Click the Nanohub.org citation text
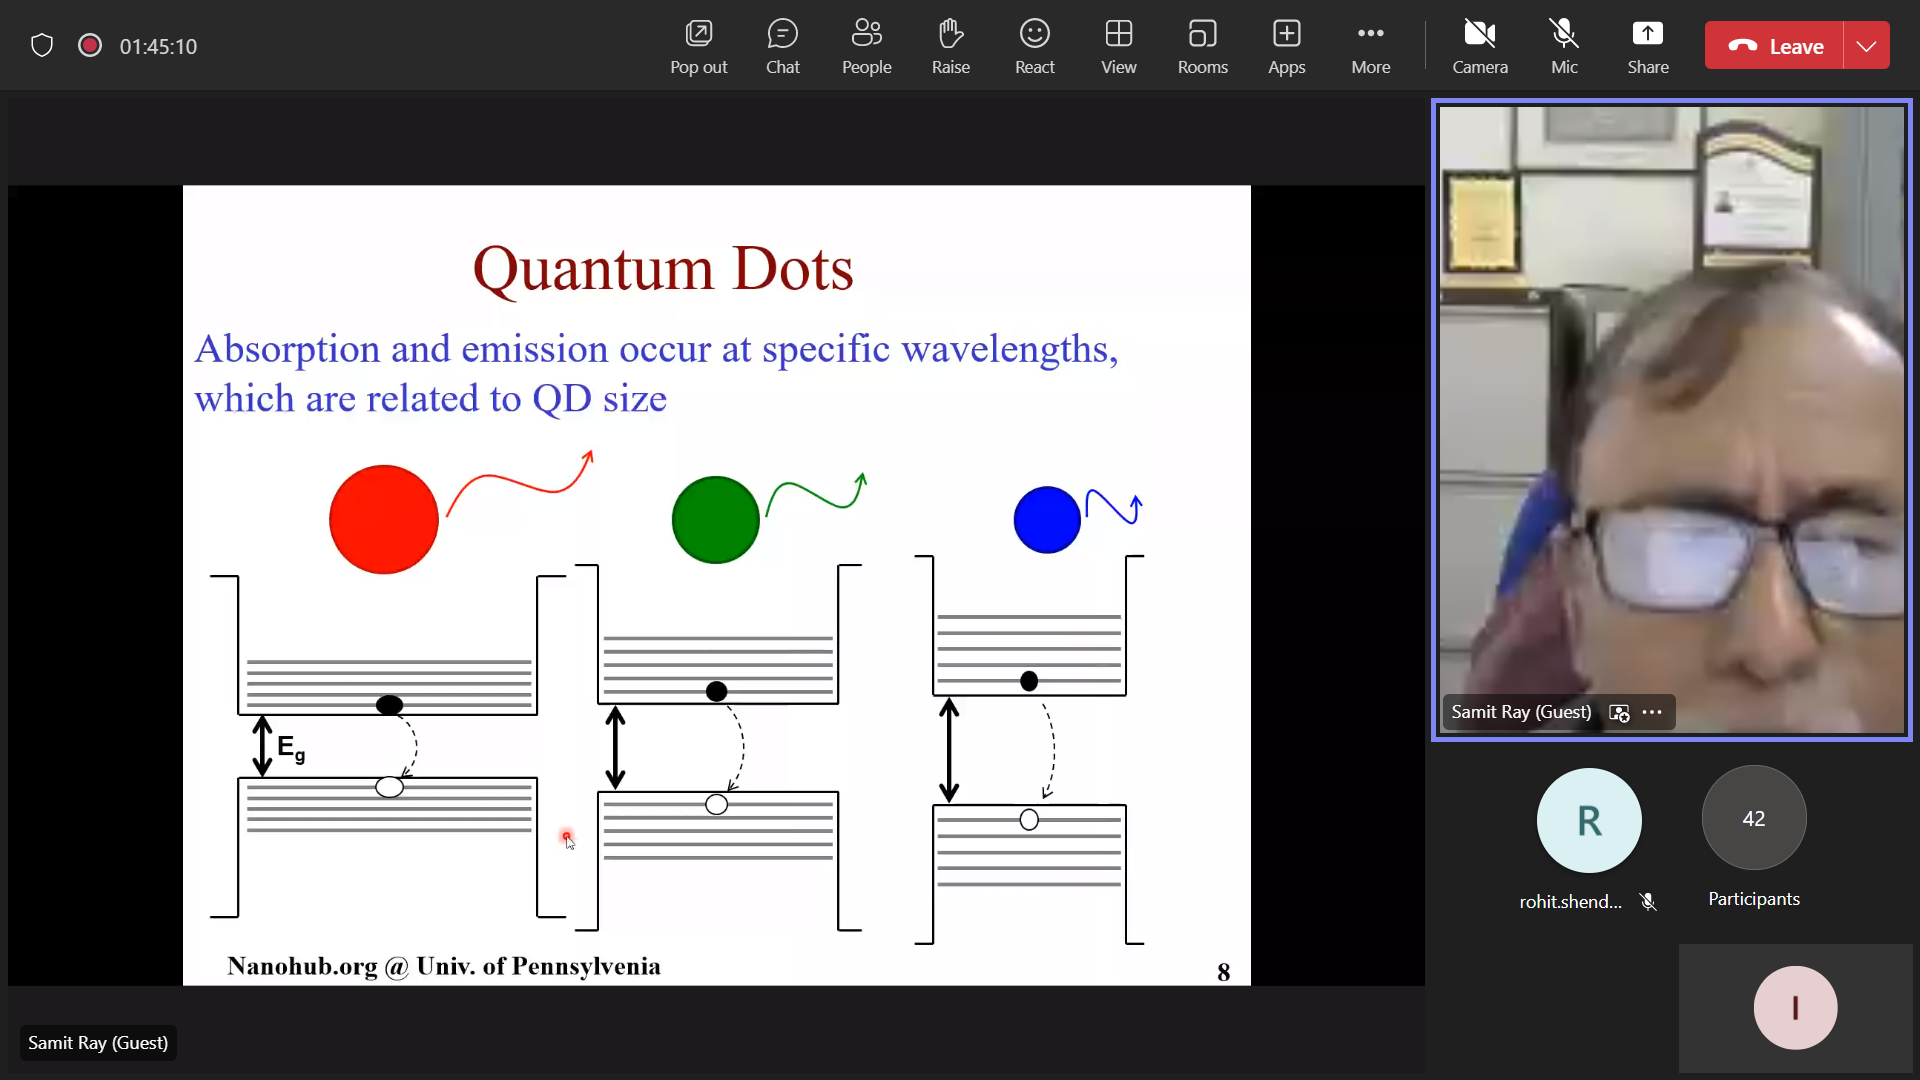Image resolution: width=1920 pixels, height=1080 pixels. pos(444,966)
